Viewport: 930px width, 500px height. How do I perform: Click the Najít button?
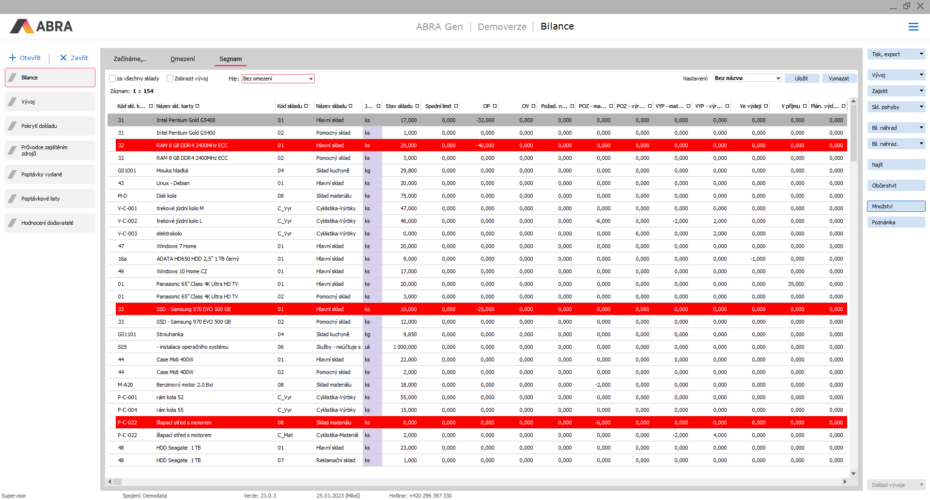(896, 165)
